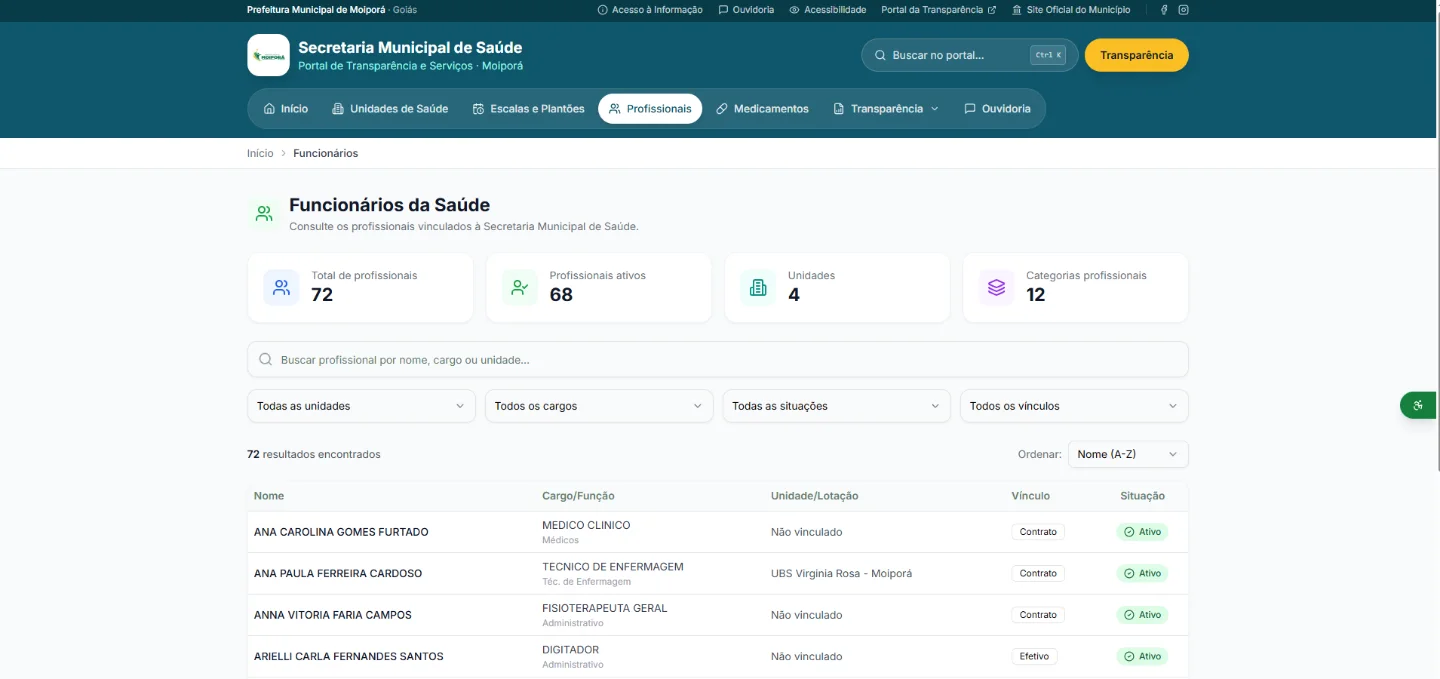This screenshot has width=1440, height=679.
Task: Click the Unidade/Lotação column header
Action: [x=814, y=496]
